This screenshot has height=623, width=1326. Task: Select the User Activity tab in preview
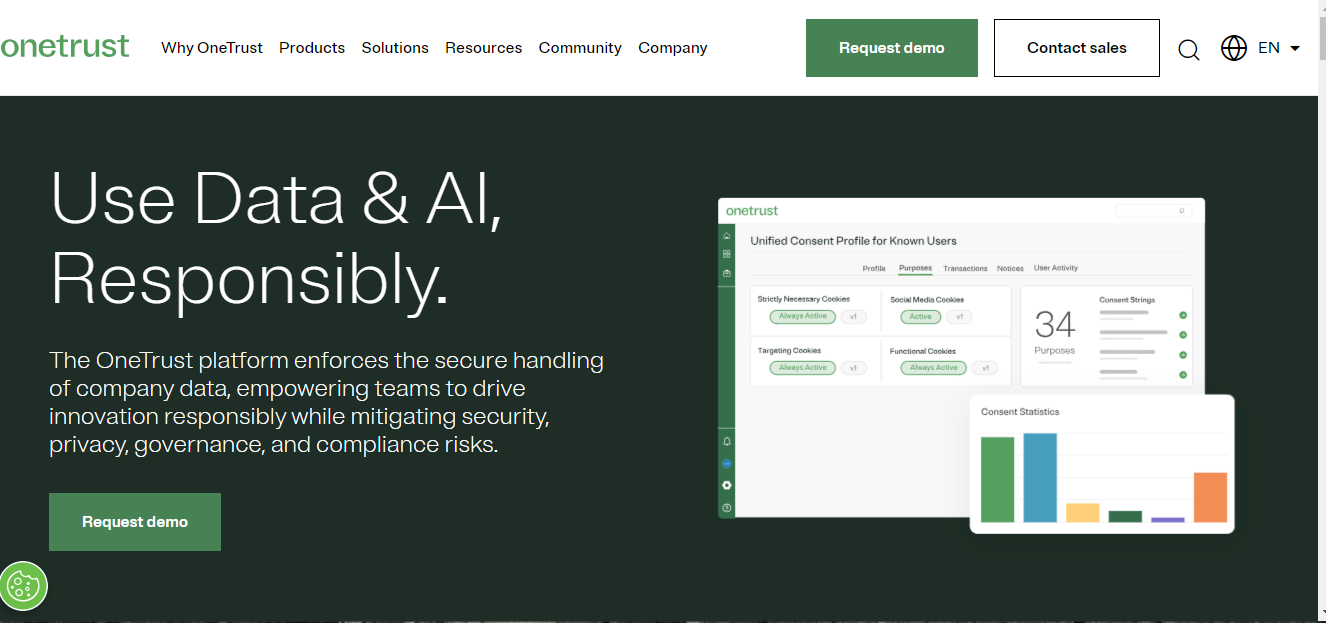(1056, 268)
